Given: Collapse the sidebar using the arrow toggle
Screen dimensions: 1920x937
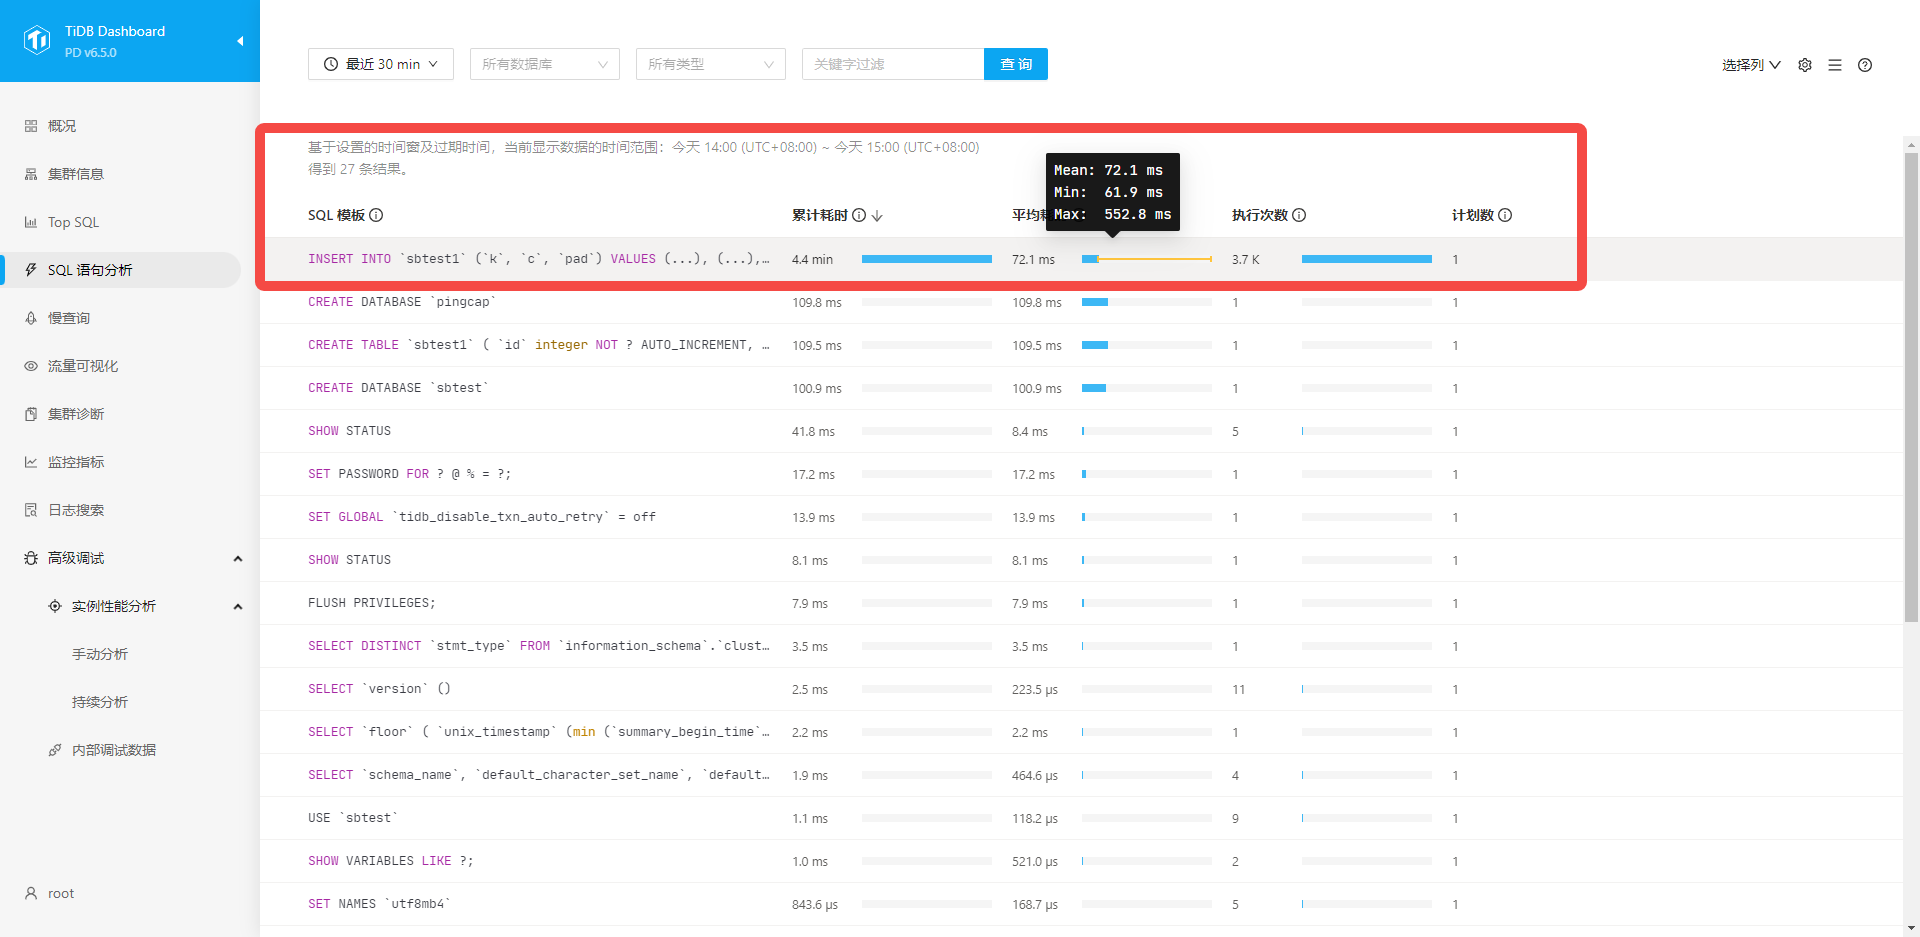Looking at the screenshot, I should 240,41.
